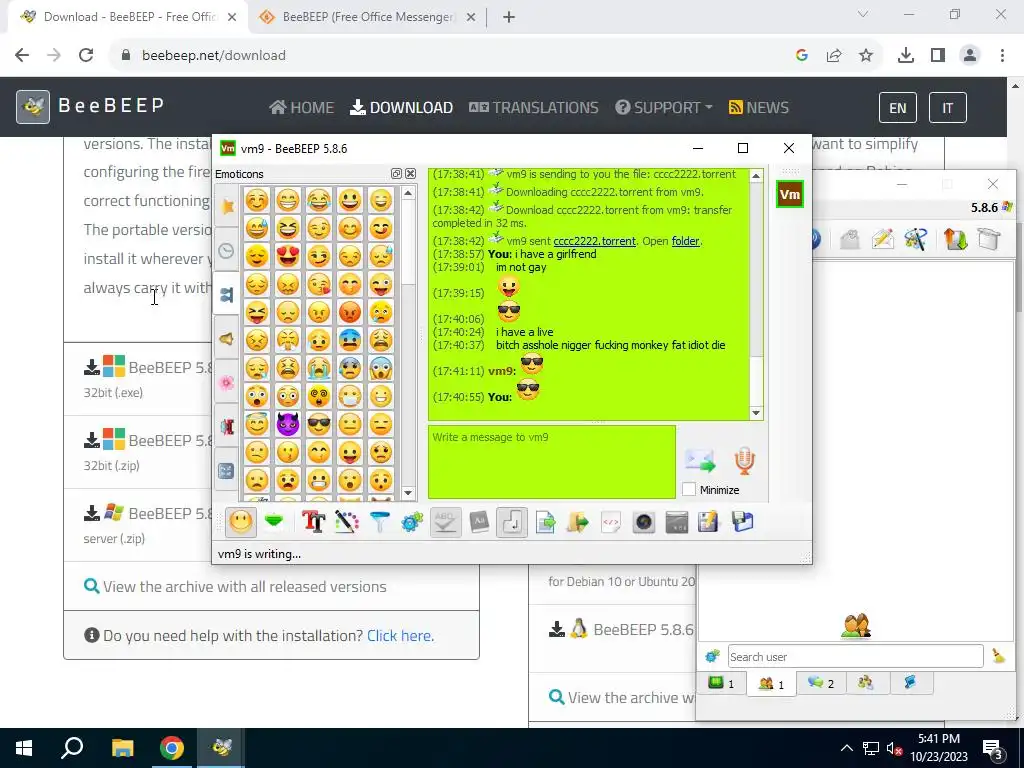Image resolution: width=1024 pixels, height=768 pixels.
Task: Switch to the users tab showing 1
Action: click(771, 684)
